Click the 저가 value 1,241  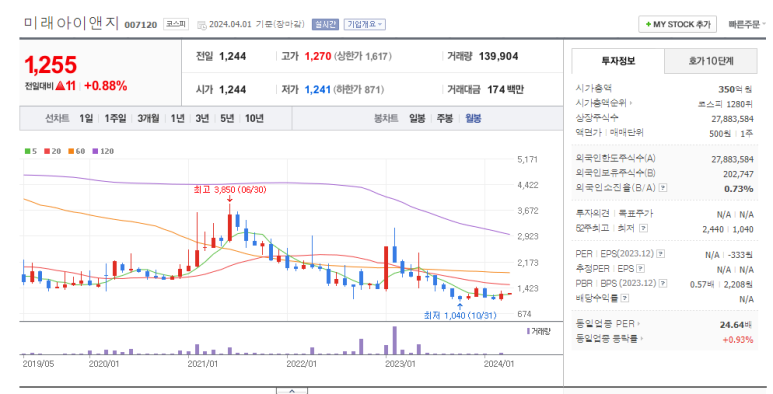[317, 90]
